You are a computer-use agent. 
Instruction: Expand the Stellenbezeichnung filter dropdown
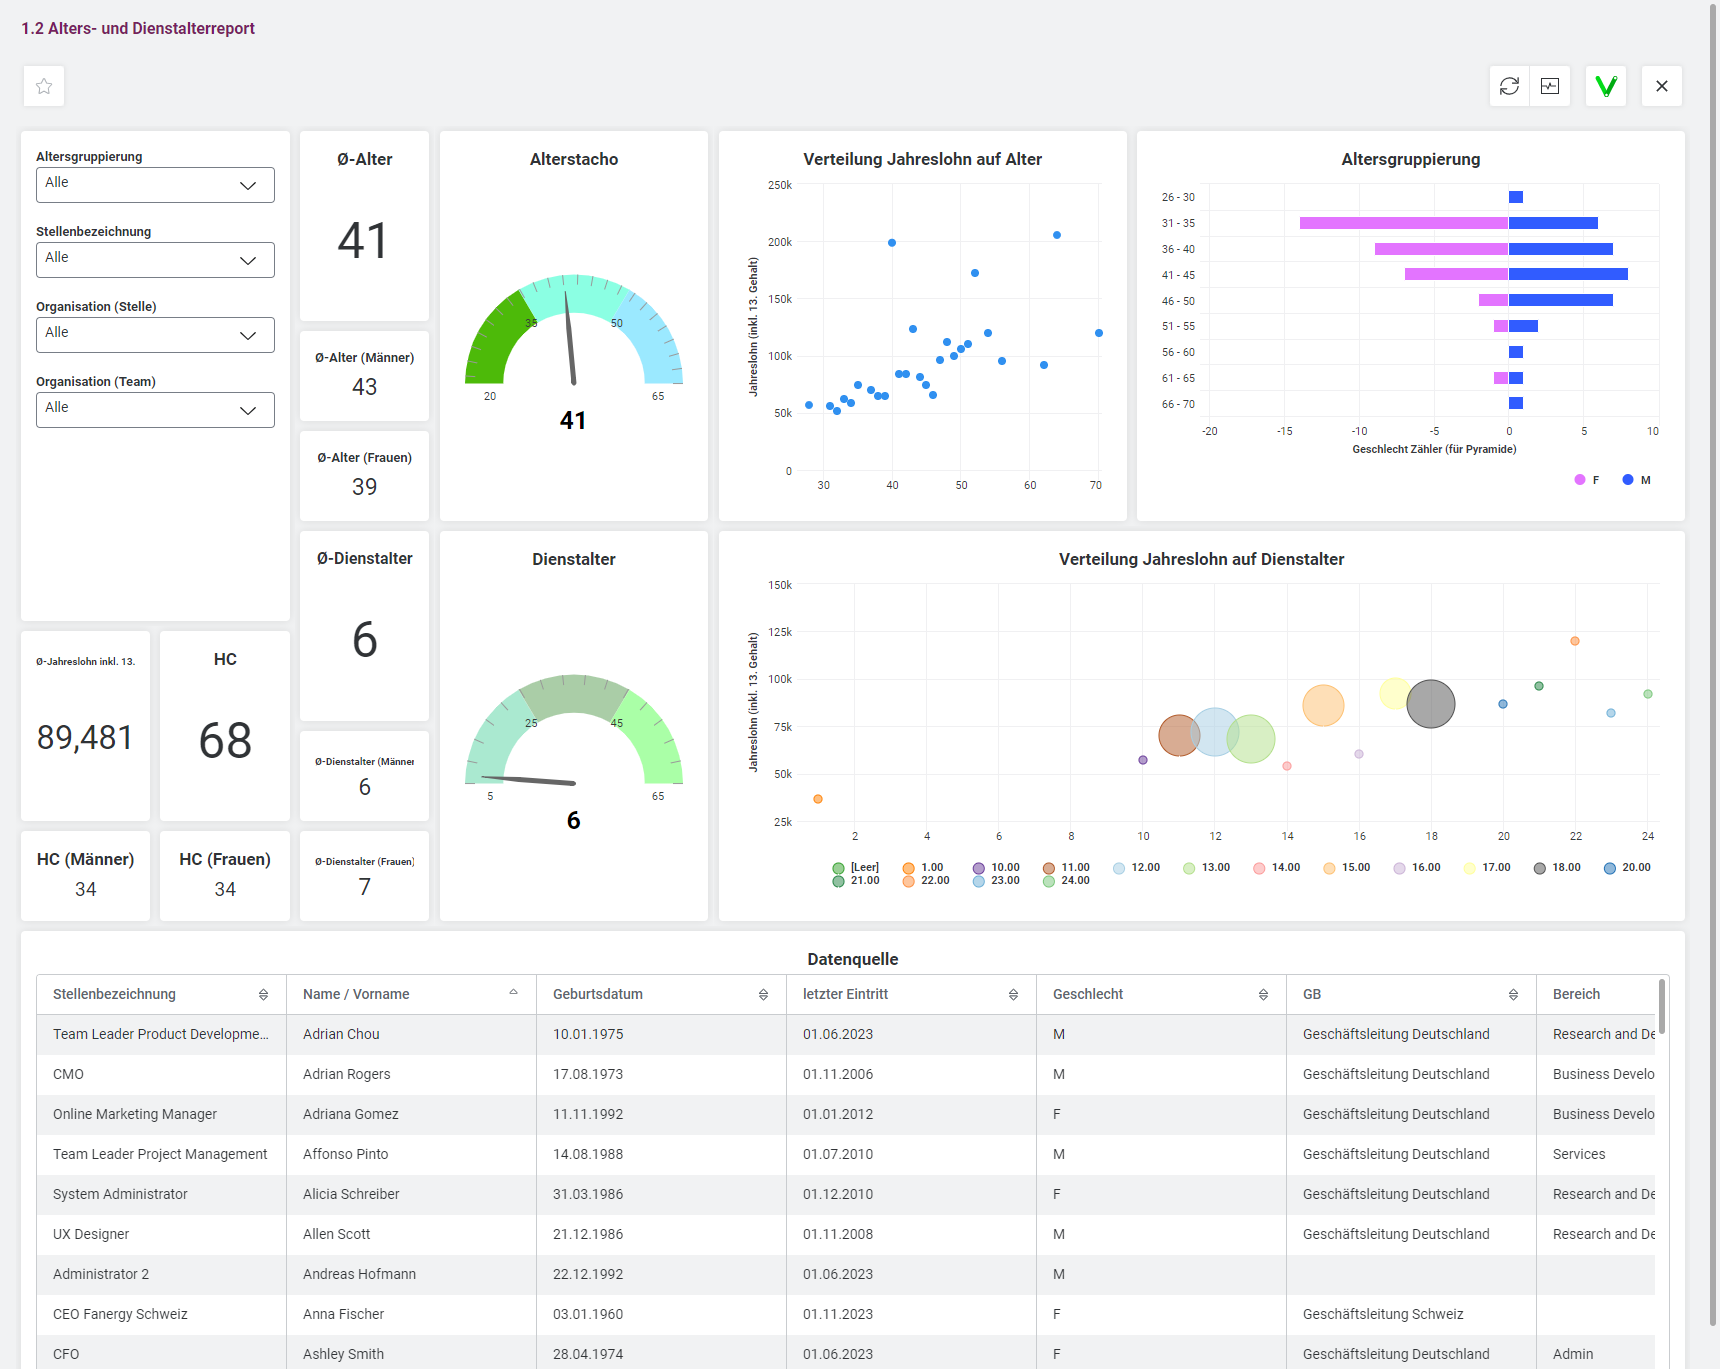pyautogui.click(x=155, y=260)
